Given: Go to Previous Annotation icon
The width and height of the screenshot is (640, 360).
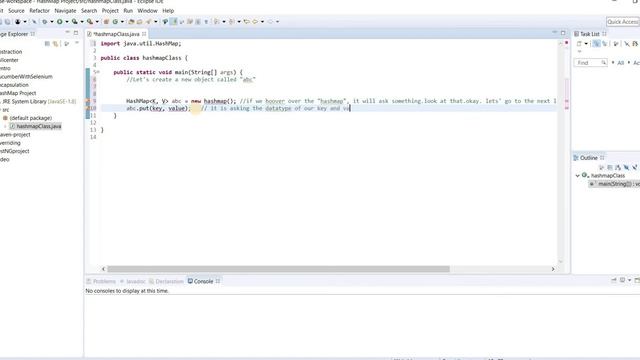Looking at the screenshot, I should tap(231, 22).
